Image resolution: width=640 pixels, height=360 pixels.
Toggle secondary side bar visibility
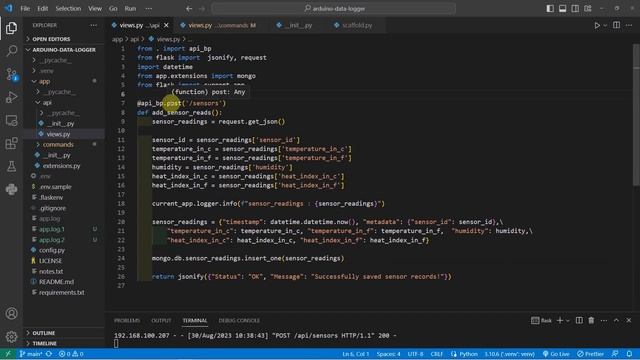pyautogui.click(x=575, y=9)
